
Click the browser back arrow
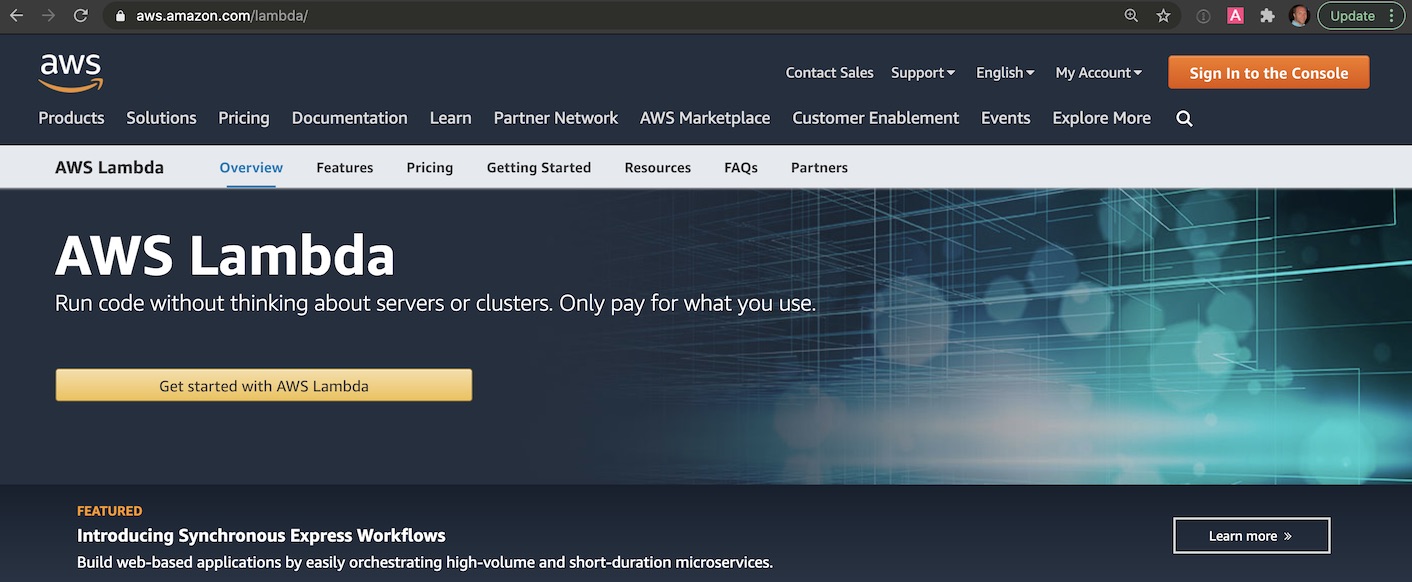pos(16,15)
